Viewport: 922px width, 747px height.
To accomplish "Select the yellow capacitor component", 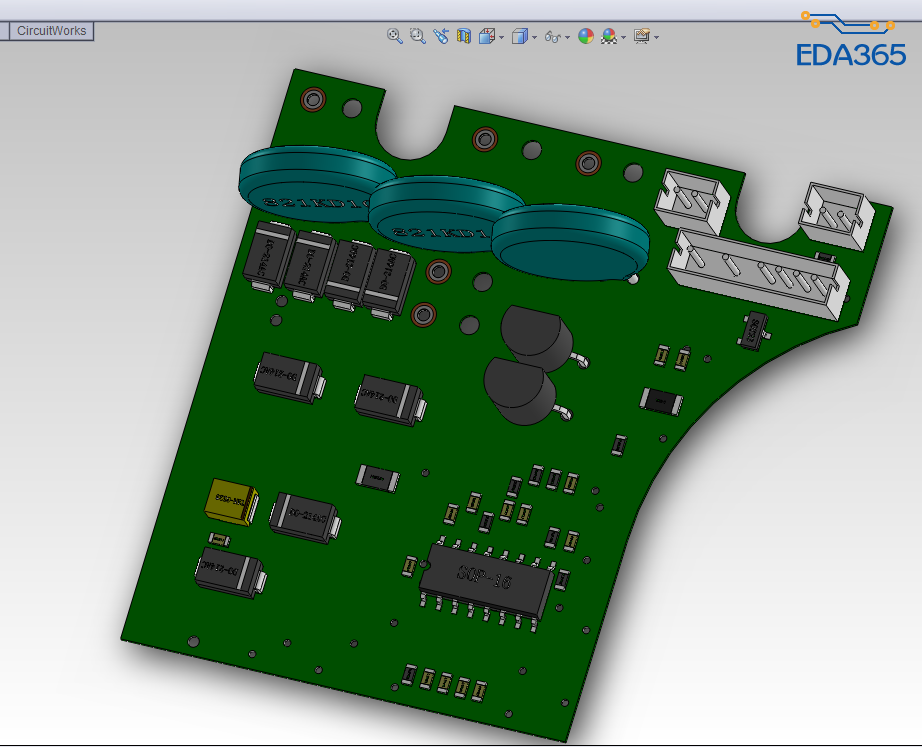I will click(x=231, y=499).
